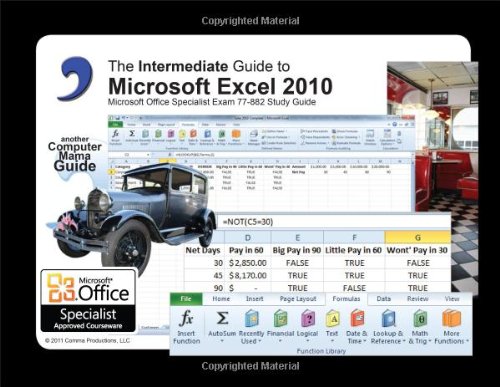500x387 pixels.
Task: Select TRUE in Wont' Pay column, 90-day row
Action: coord(418,288)
